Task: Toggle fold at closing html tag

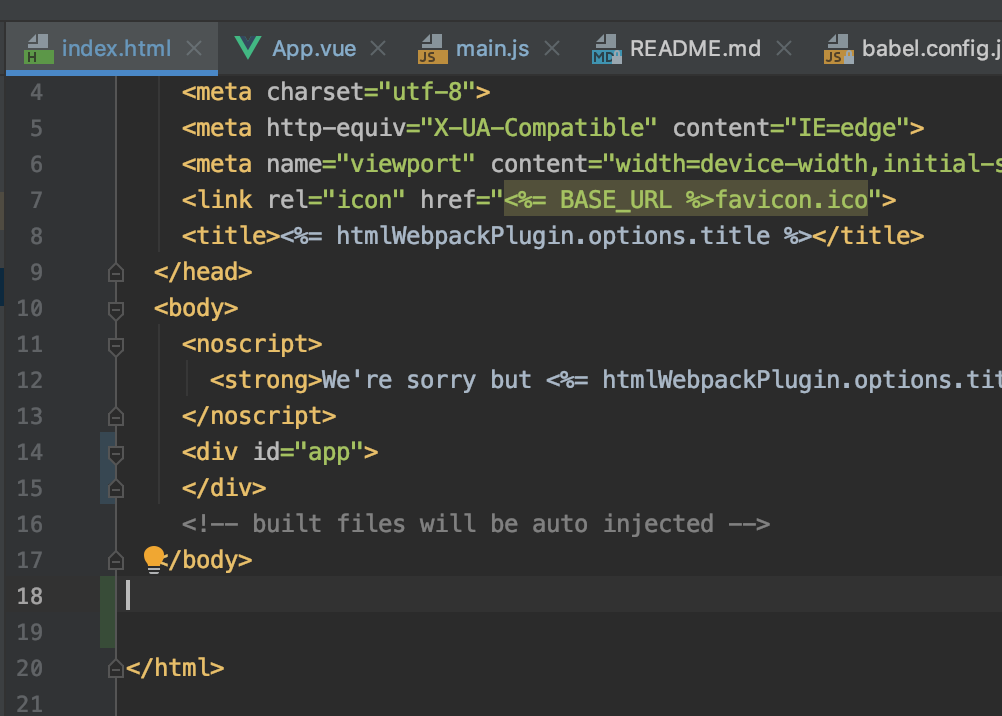Action: [x=116, y=669]
